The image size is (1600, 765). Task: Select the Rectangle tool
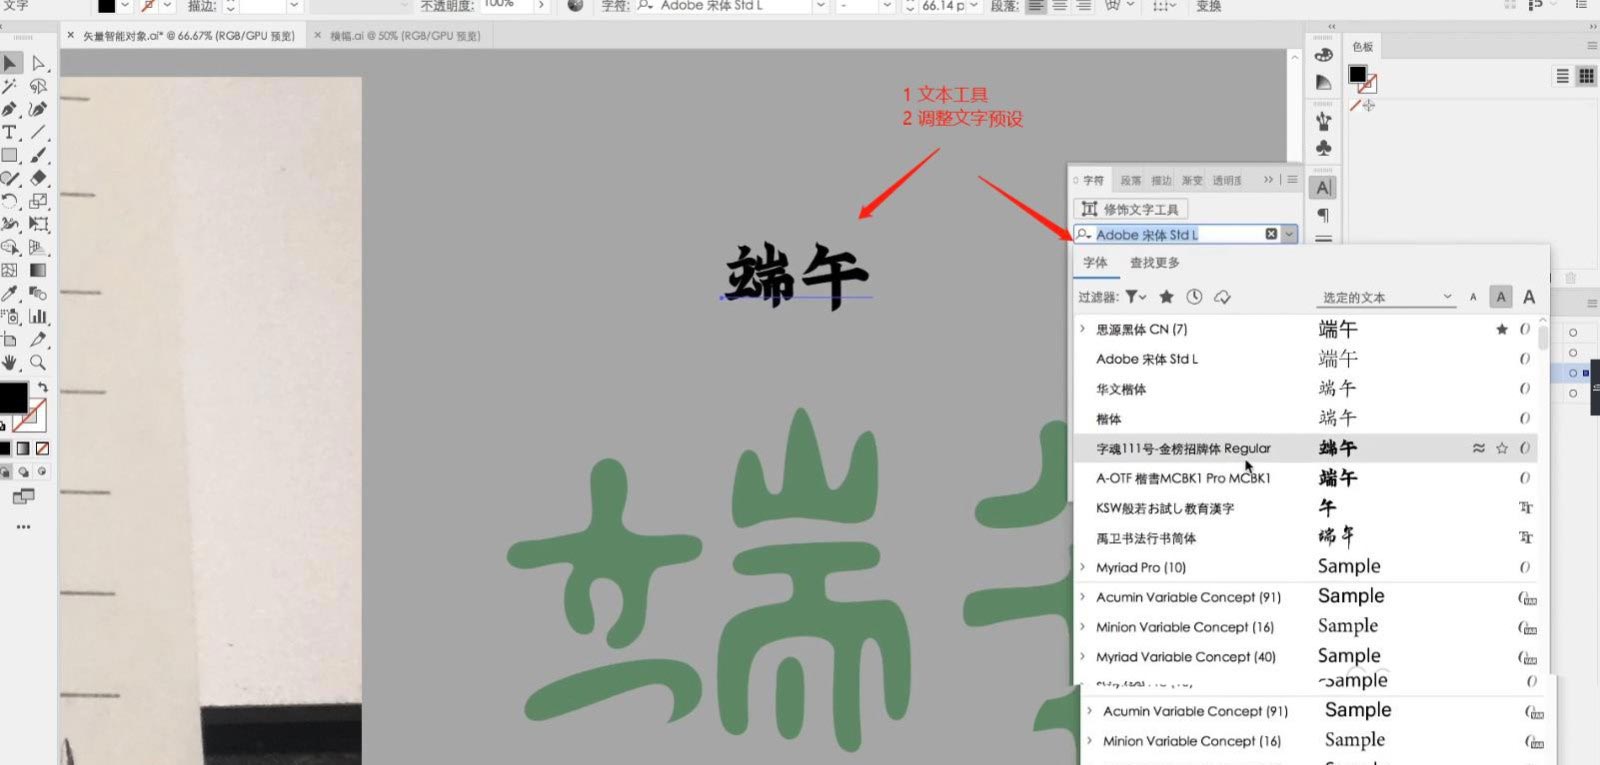[10, 155]
